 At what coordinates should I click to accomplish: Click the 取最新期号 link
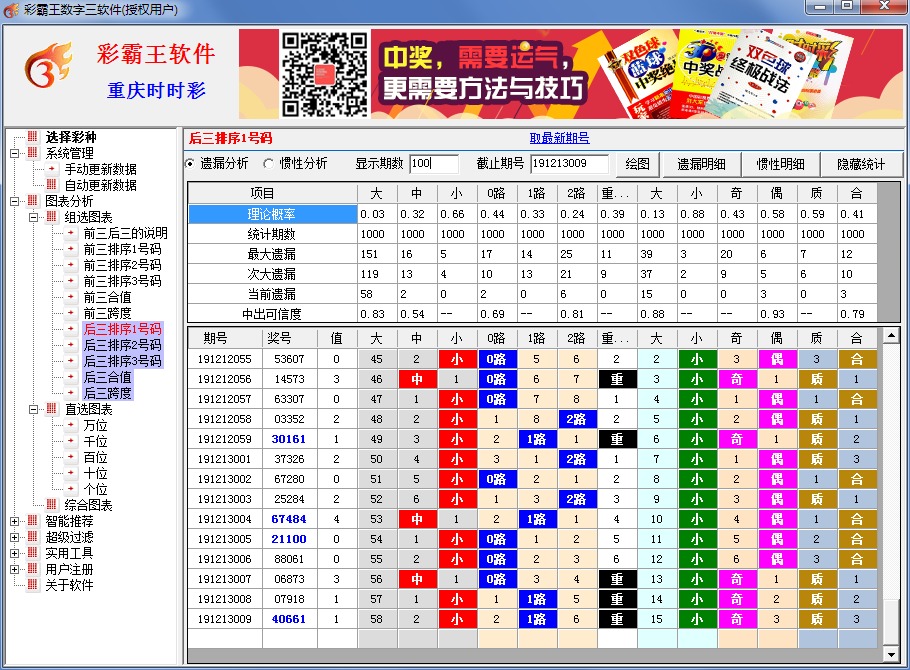click(x=559, y=138)
